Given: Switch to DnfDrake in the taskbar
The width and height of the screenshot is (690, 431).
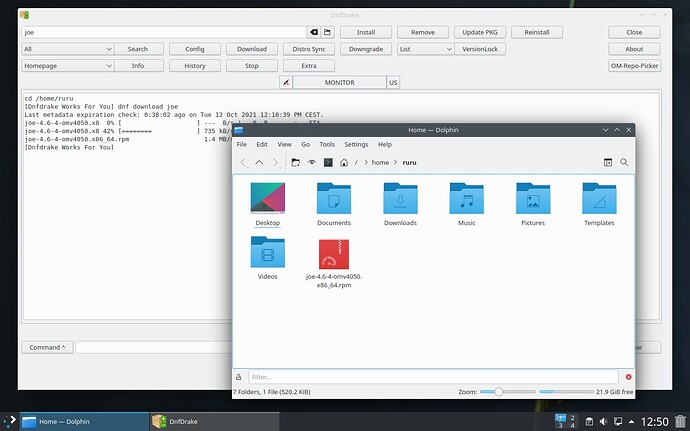Looking at the screenshot, I should click(x=215, y=421).
